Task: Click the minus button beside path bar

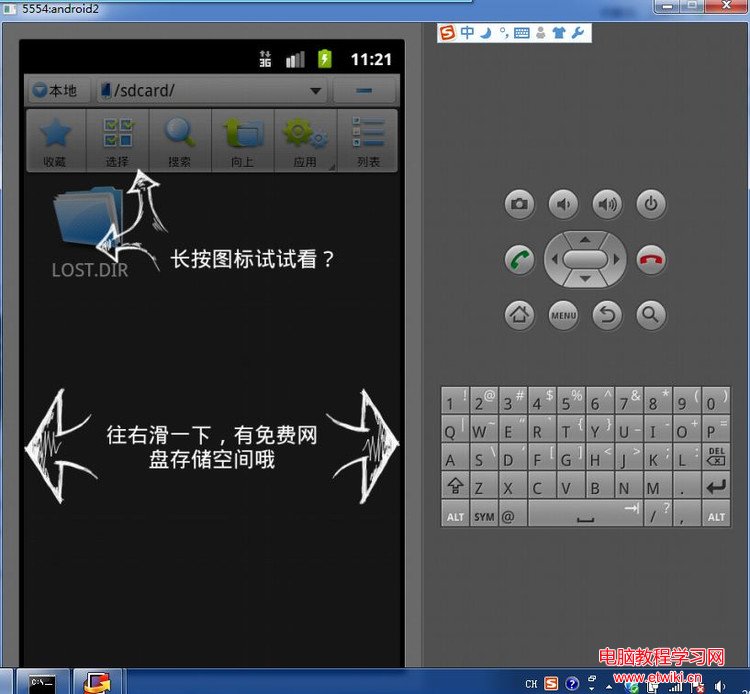Action: point(364,90)
